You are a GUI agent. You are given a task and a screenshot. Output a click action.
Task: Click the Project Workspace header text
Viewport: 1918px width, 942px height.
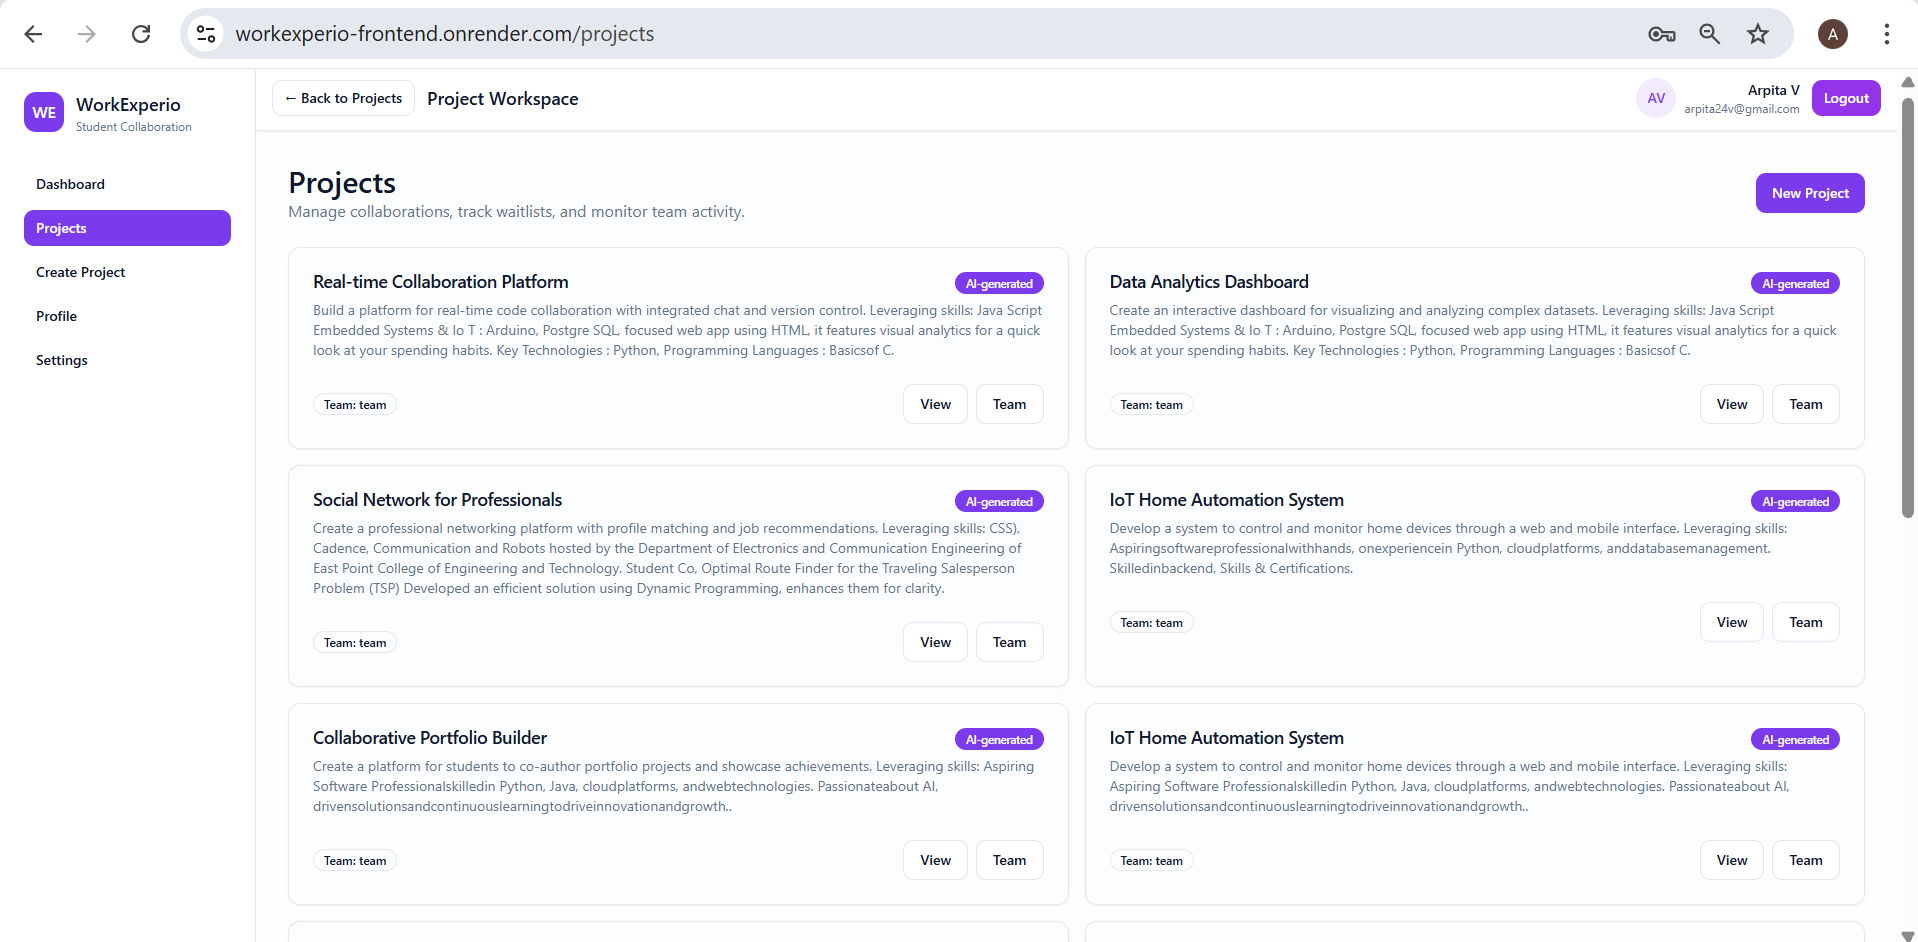pos(503,99)
